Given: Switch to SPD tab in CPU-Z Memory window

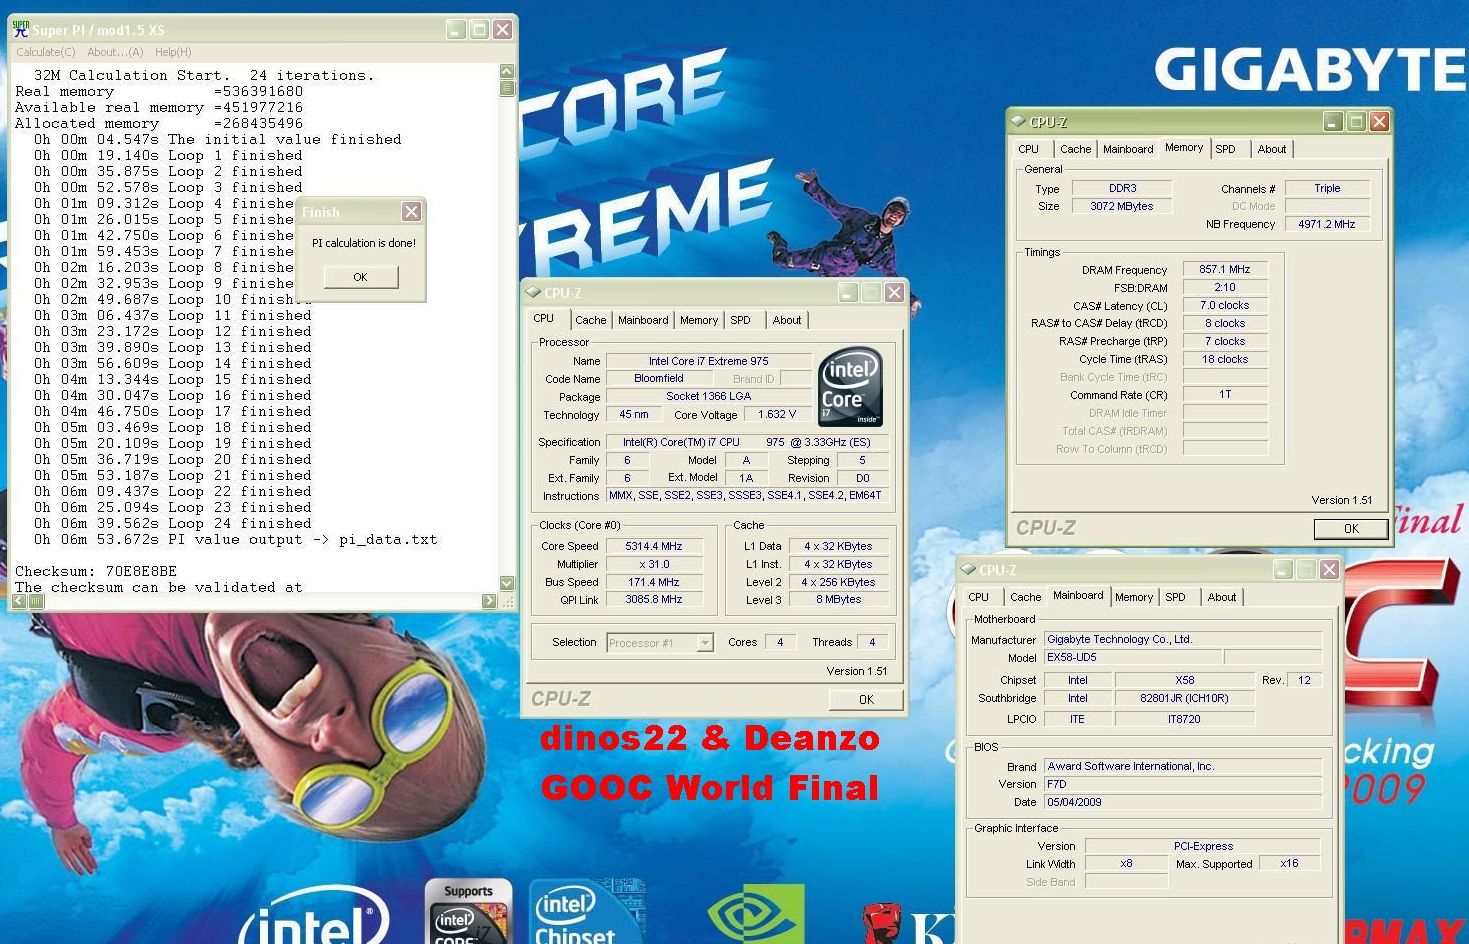Looking at the screenshot, I should pos(1226,149).
